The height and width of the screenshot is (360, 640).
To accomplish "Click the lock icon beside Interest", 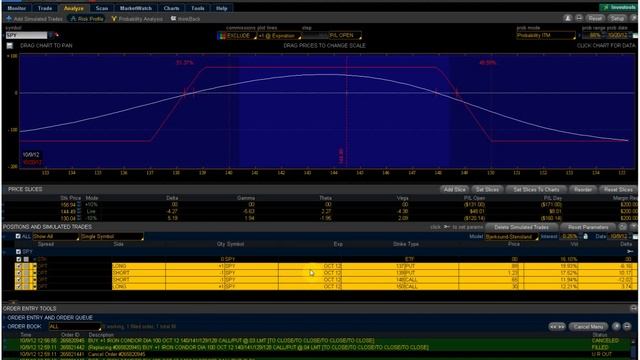I will (586, 236).
